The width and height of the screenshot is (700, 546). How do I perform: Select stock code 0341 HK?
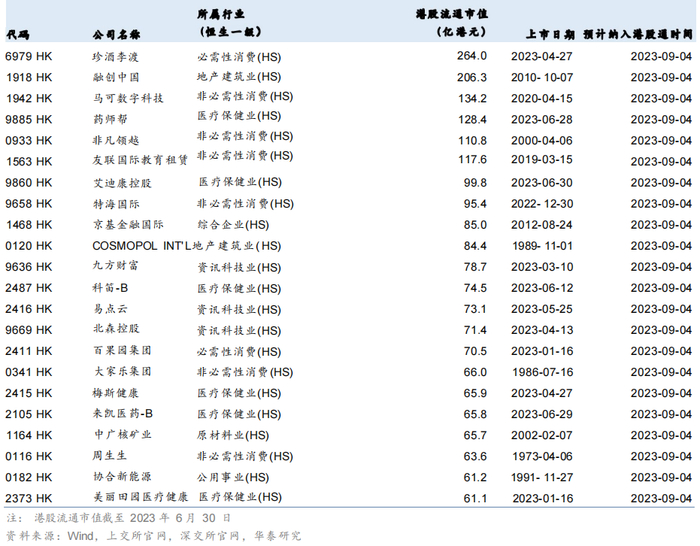29,372
